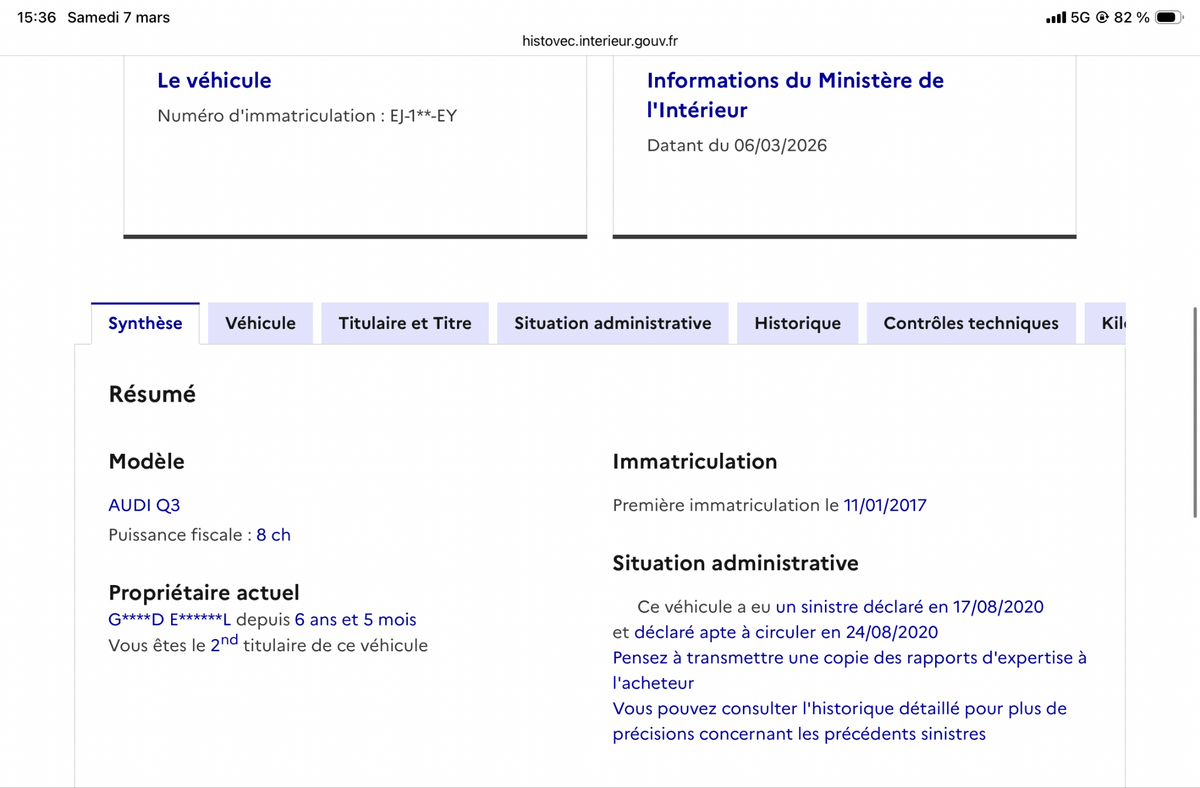Open the Titulaire et Titre tab
1200x788 pixels.
tap(405, 323)
